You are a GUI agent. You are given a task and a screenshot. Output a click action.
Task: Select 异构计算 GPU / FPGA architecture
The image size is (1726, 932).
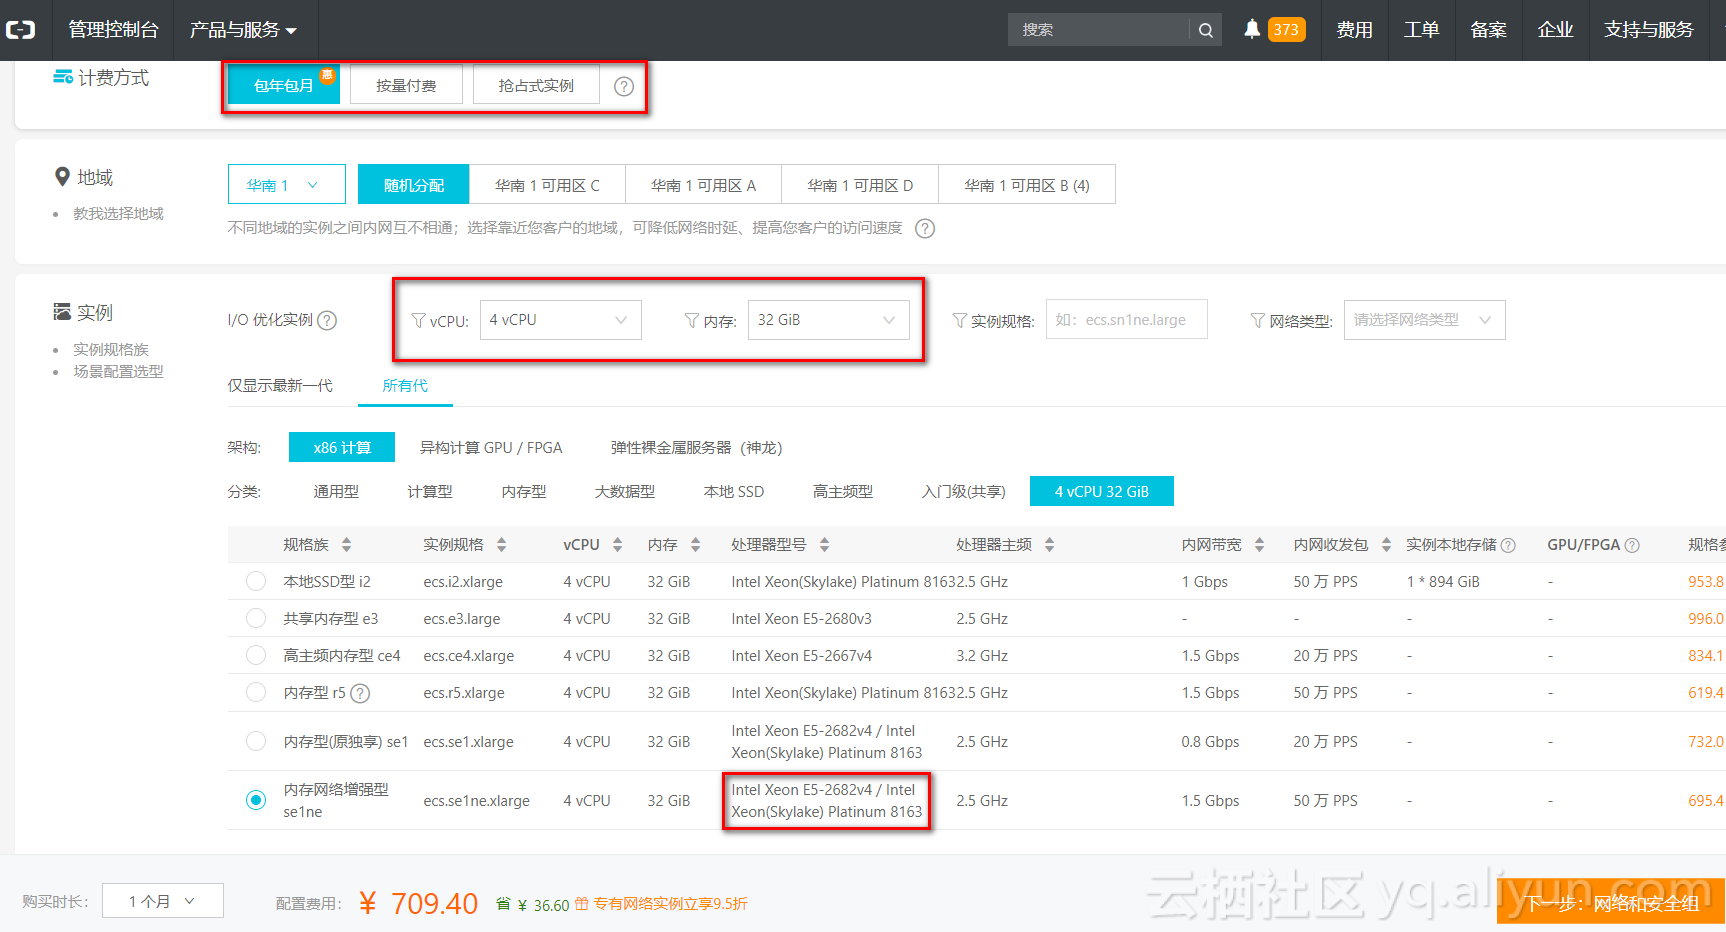491,447
